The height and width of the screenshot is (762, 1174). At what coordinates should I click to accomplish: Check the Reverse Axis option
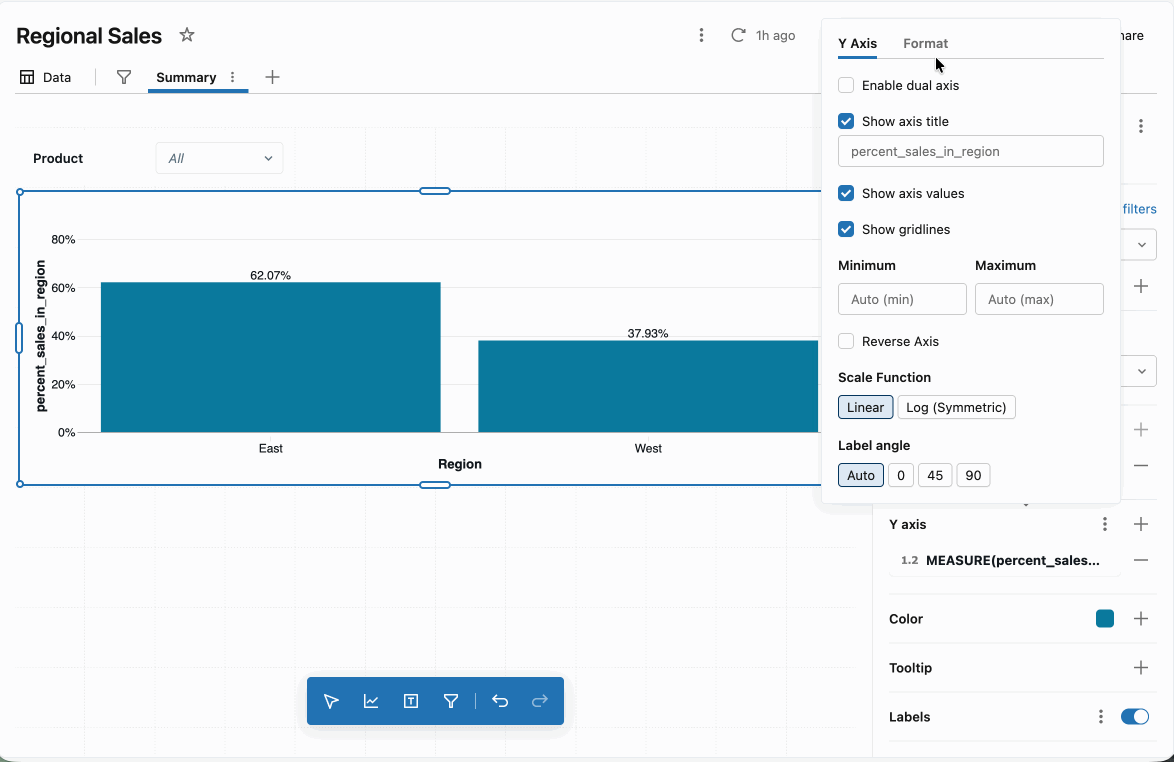pos(845,341)
